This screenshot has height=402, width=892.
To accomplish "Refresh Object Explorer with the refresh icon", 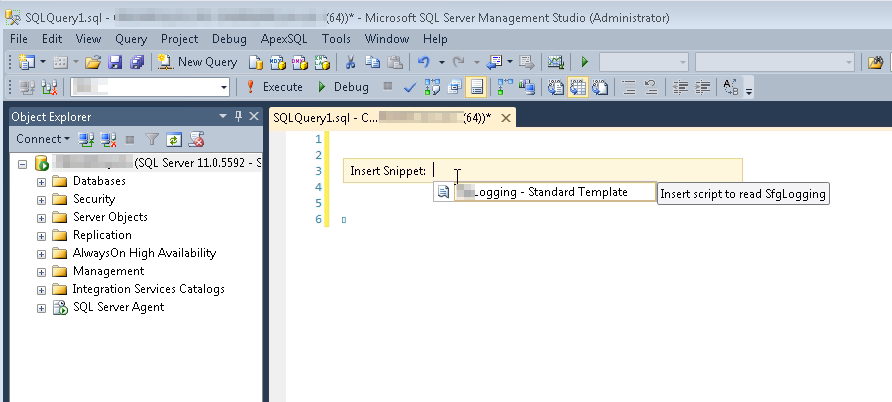I will coord(174,139).
